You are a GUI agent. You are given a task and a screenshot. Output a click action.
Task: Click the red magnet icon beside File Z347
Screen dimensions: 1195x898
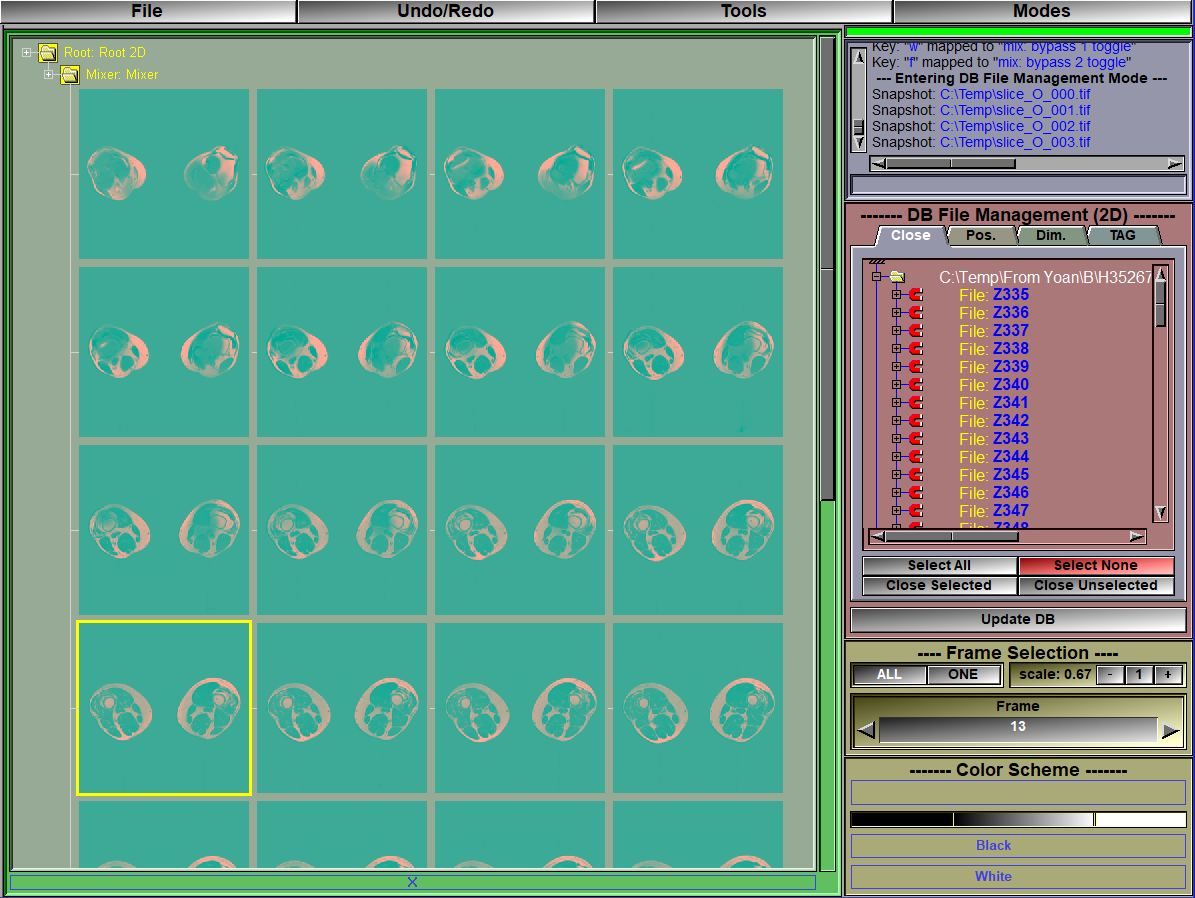[915, 510]
